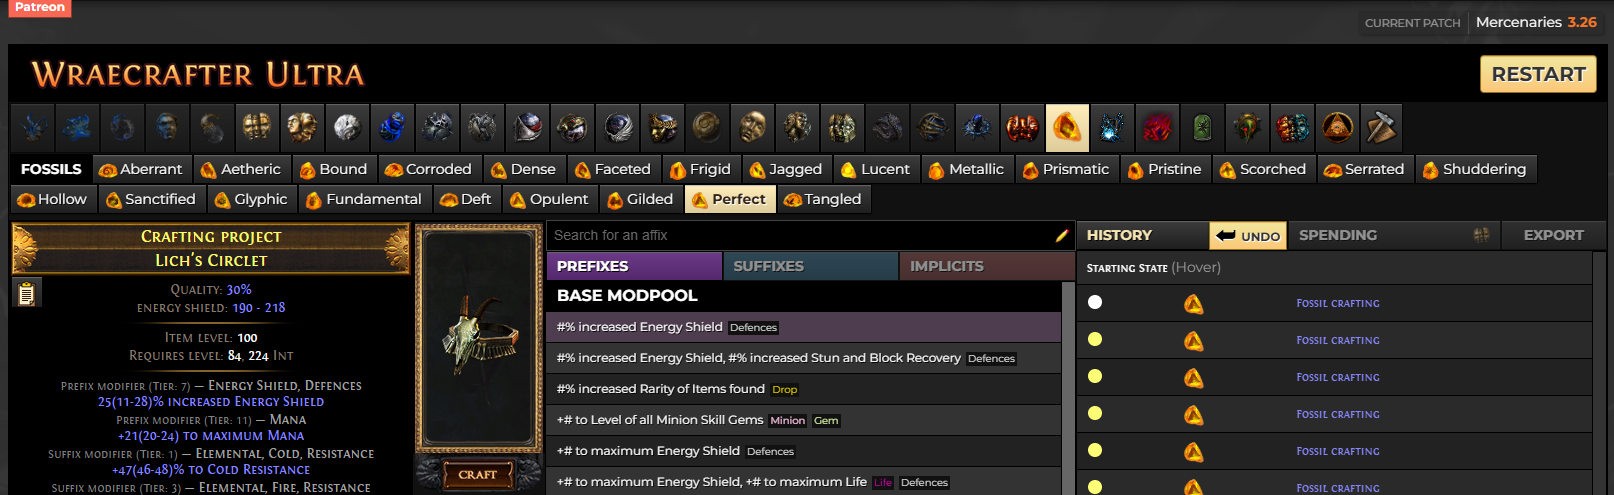Viewport: 1614px width, 495px height.
Task: Click the fossil icon in the first history row
Action: point(1193,304)
